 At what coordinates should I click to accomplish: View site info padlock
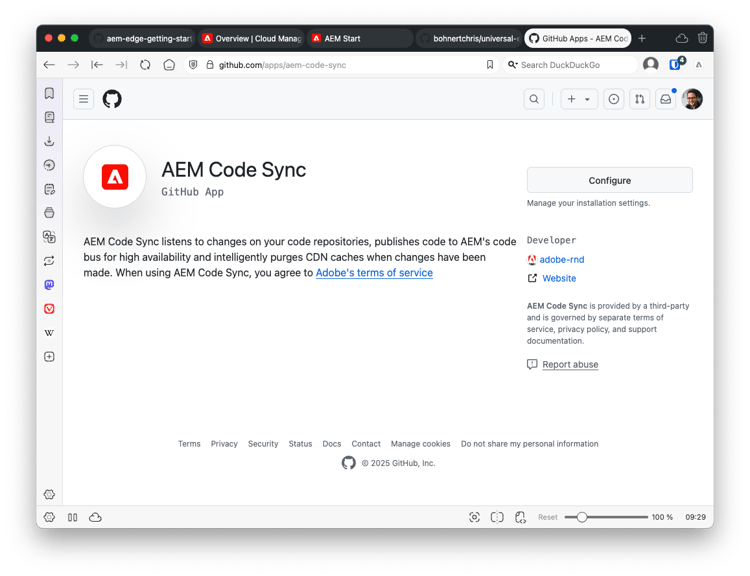coord(210,65)
